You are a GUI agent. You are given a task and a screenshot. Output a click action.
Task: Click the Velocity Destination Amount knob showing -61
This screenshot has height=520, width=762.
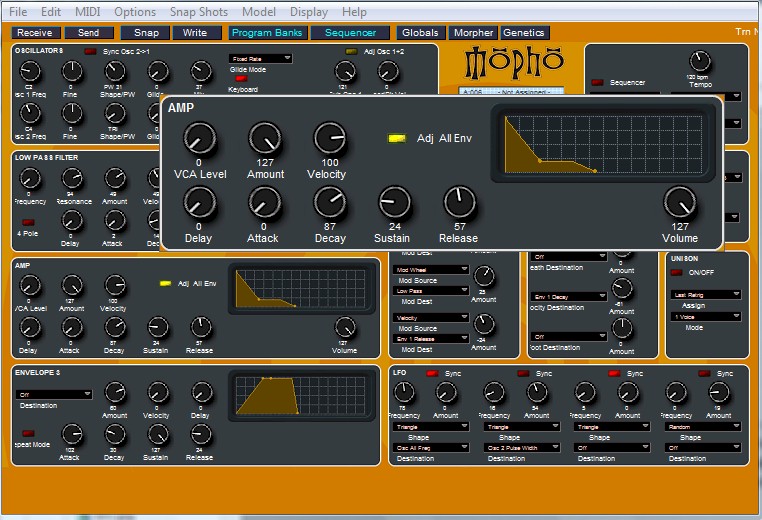622,289
